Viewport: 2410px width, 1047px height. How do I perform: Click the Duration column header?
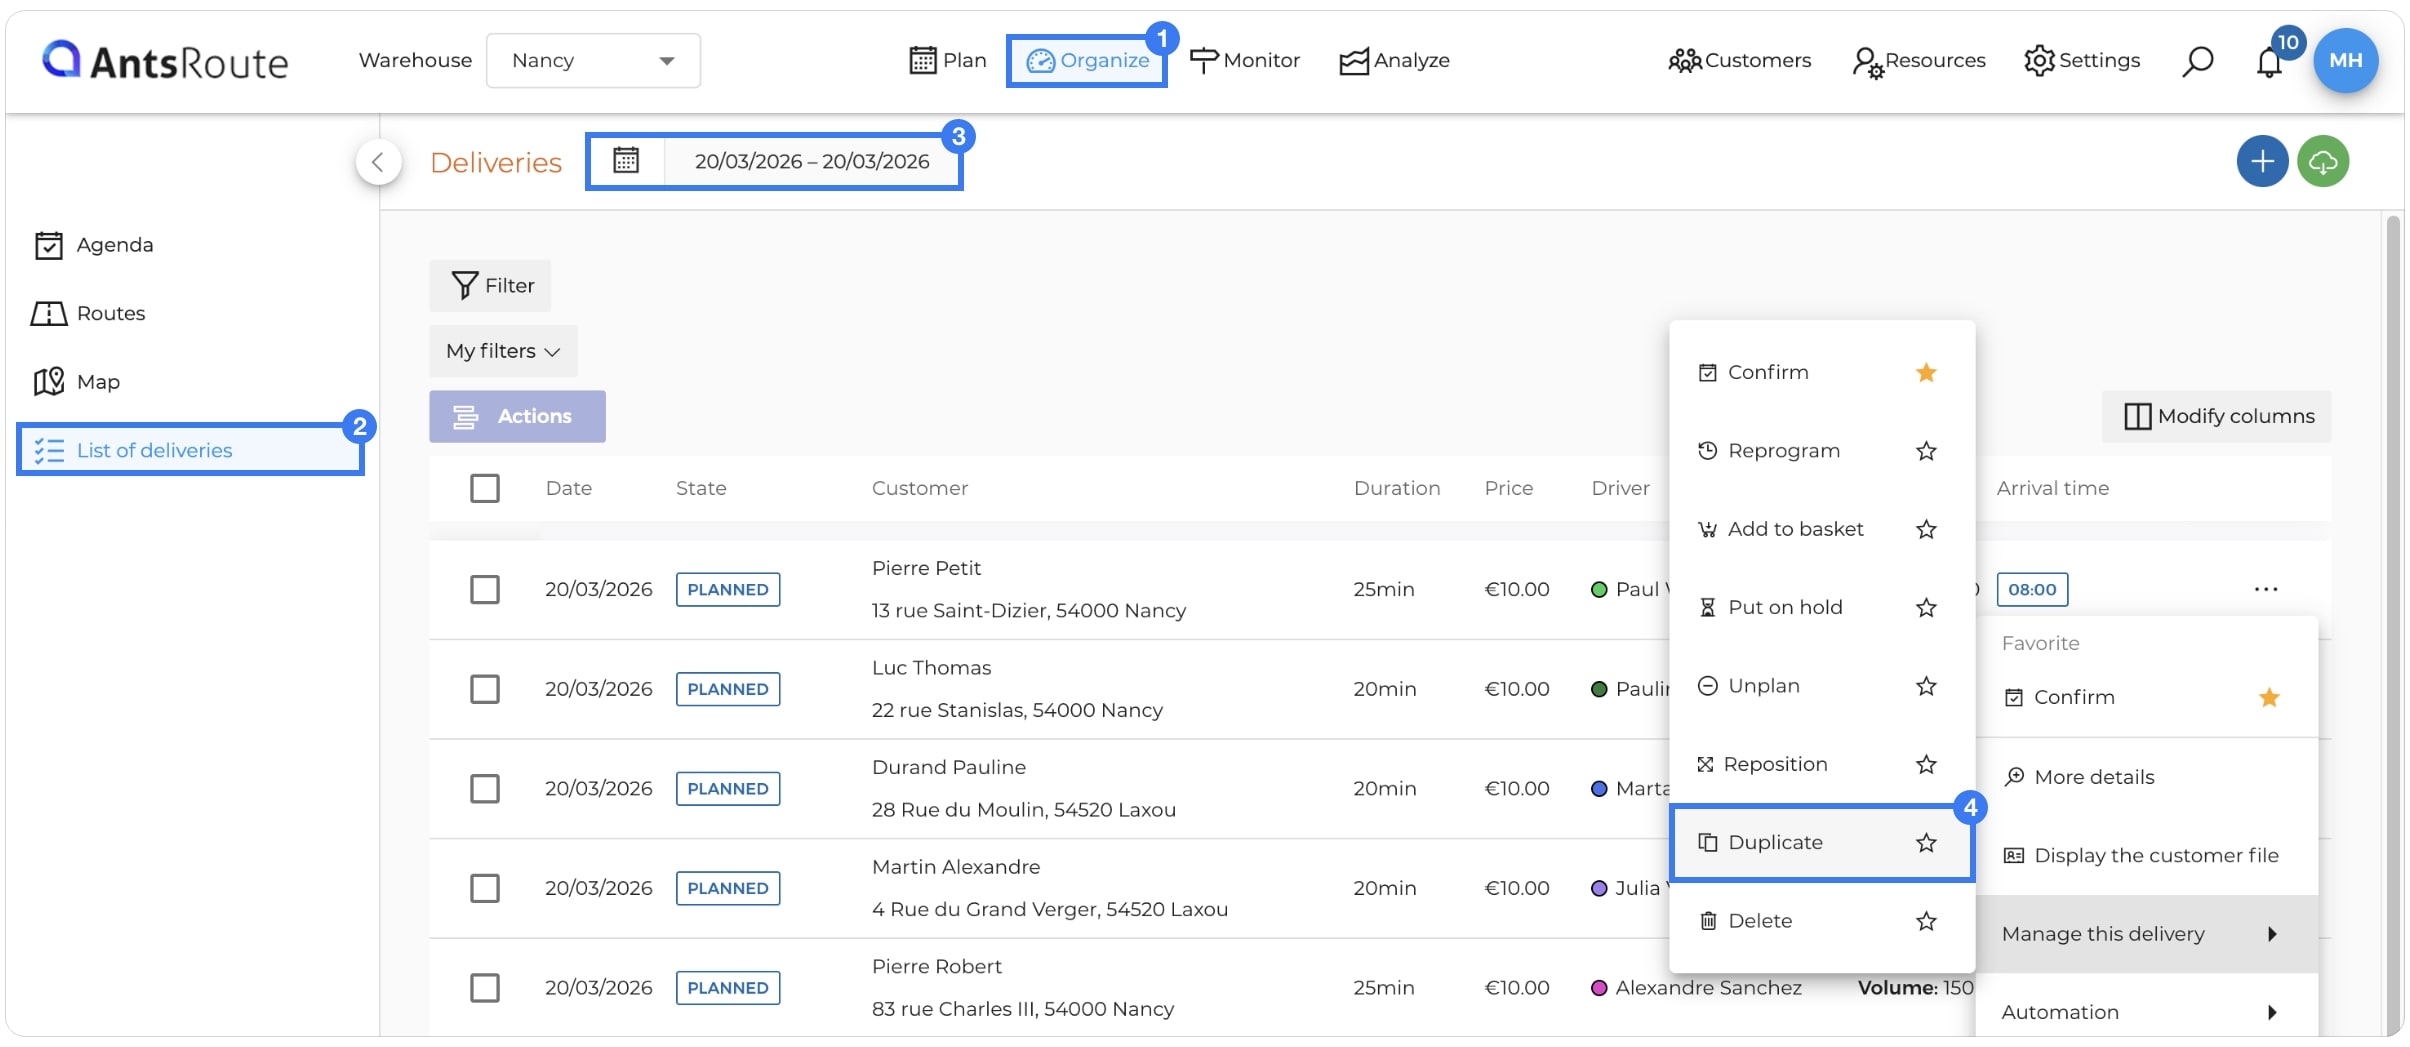(1396, 488)
